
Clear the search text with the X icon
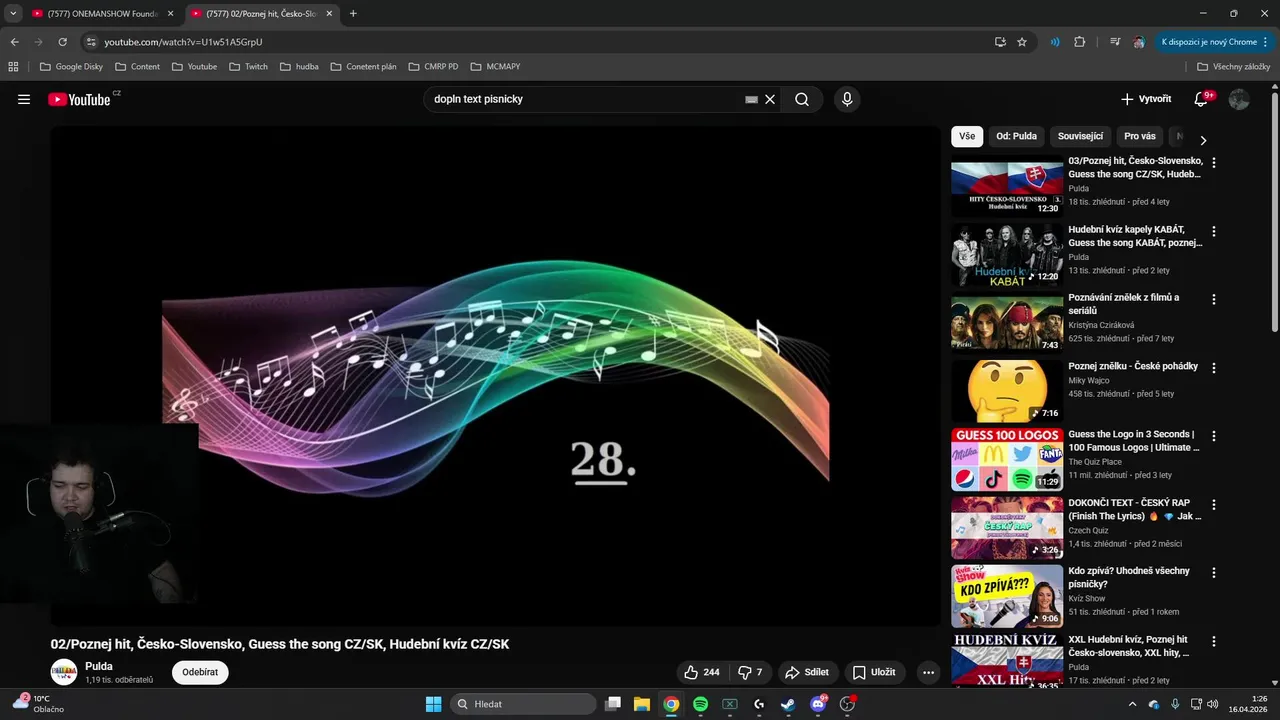(x=770, y=99)
